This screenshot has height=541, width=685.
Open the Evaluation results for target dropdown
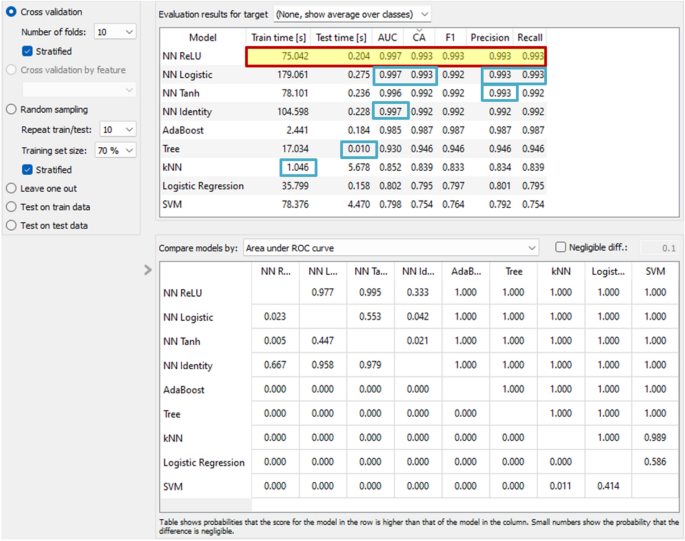(352, 13)
